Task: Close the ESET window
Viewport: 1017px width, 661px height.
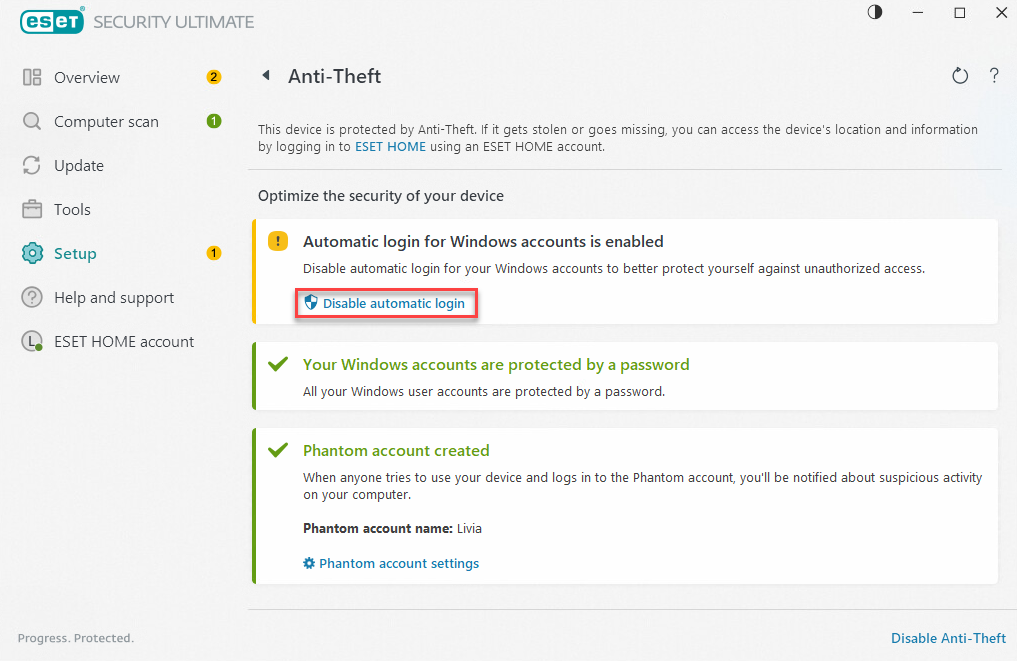Action: tap(1001, 13)
